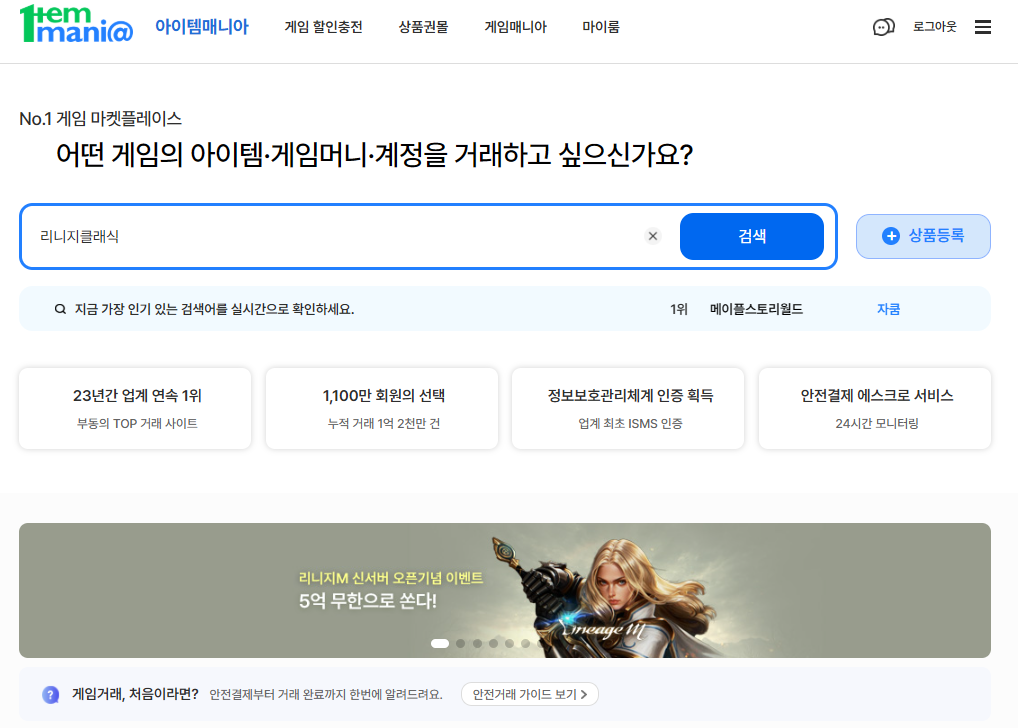Click the 누적 거래 1억 2천만 건 text
This screenshot has height=728, width=1018.
(384, 423)
